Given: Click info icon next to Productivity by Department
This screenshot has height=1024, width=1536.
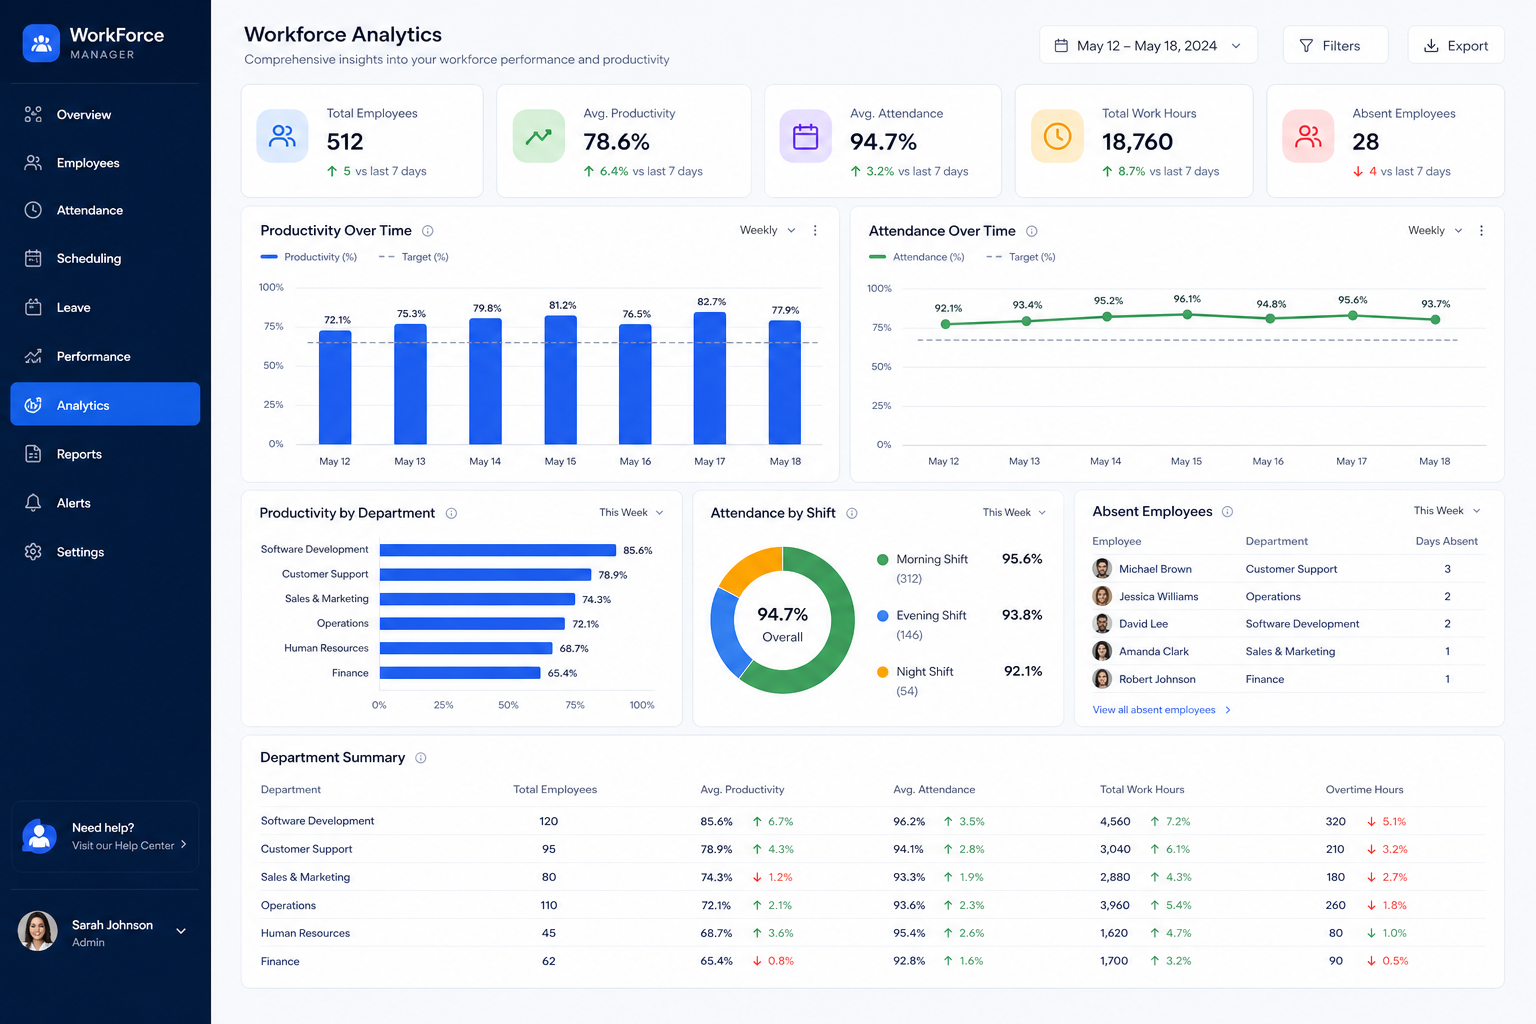Looking at the screenshot, I should [x=451, y=513].
